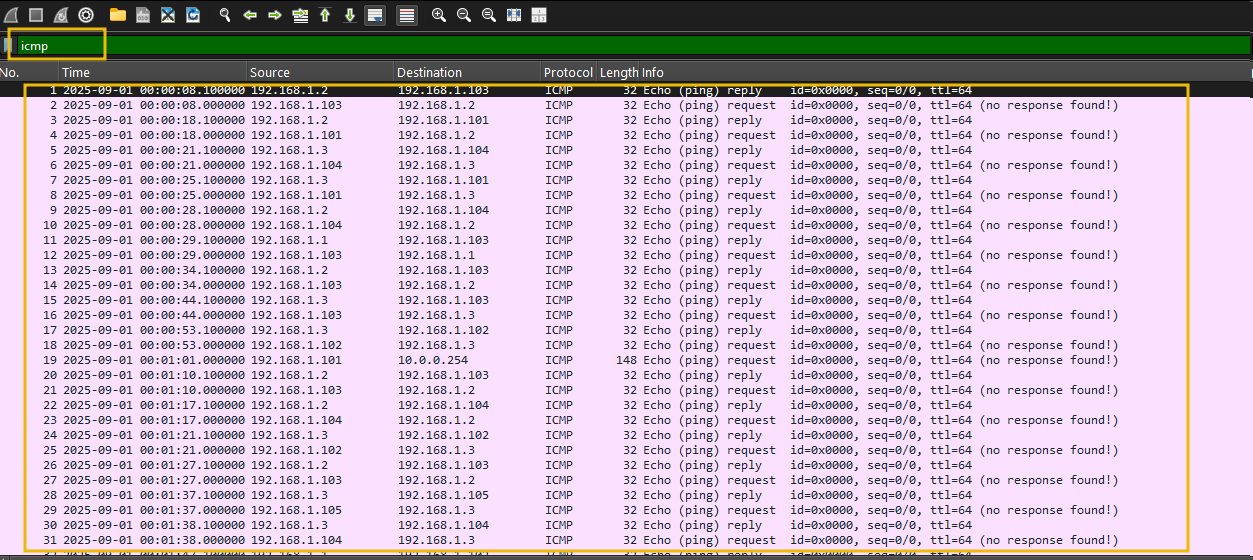Click the rightmost toolbar grid icon
The height and width of the screenshot is (560, 1253).
pos(539,15)
